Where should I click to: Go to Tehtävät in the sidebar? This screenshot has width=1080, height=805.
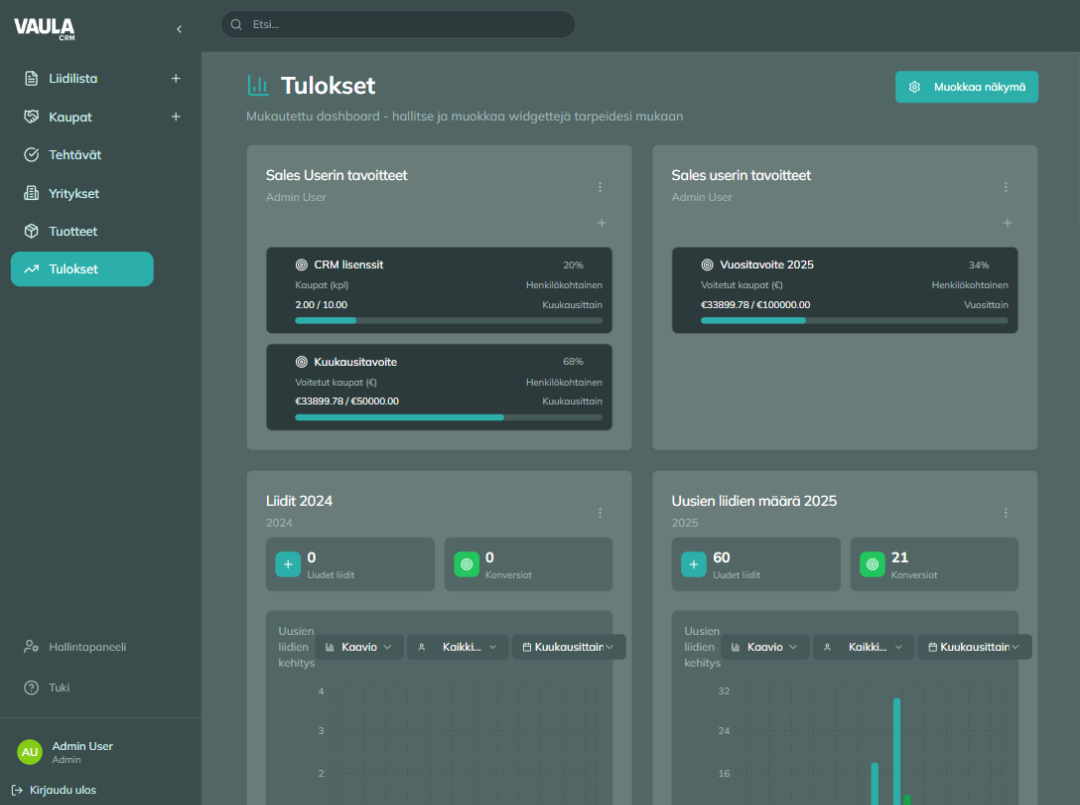click(x=75, y=155)
